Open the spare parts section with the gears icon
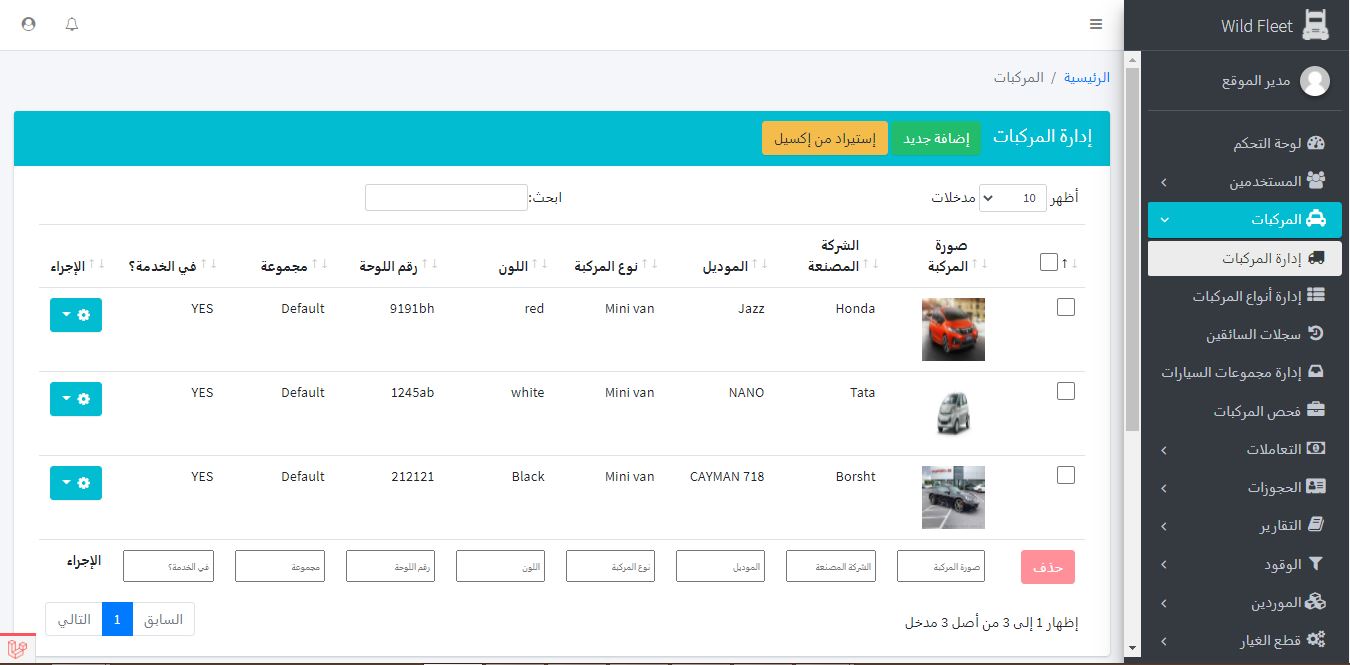 point(1316,641)
